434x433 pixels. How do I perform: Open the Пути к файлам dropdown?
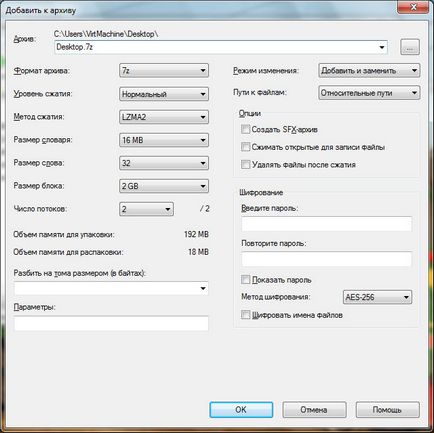click(369, 93)
